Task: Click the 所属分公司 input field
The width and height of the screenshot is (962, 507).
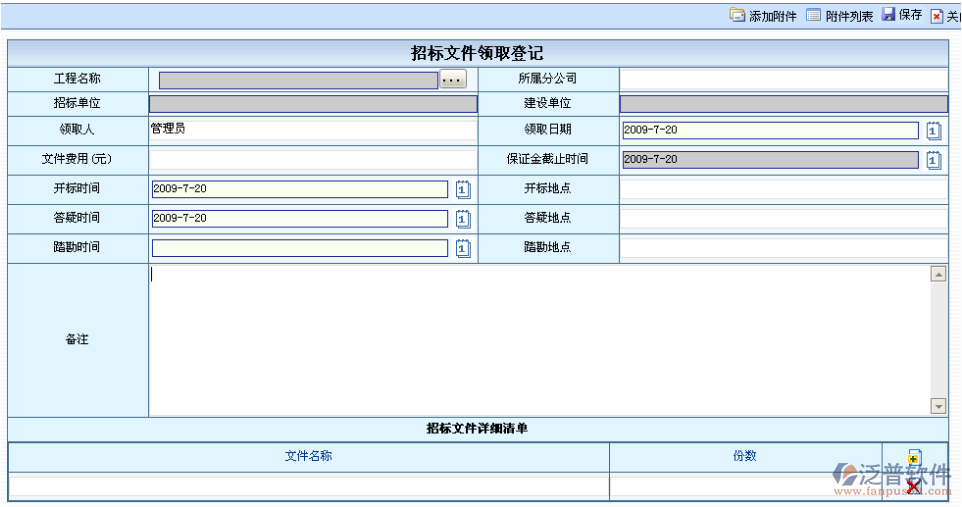Action: 783,80
